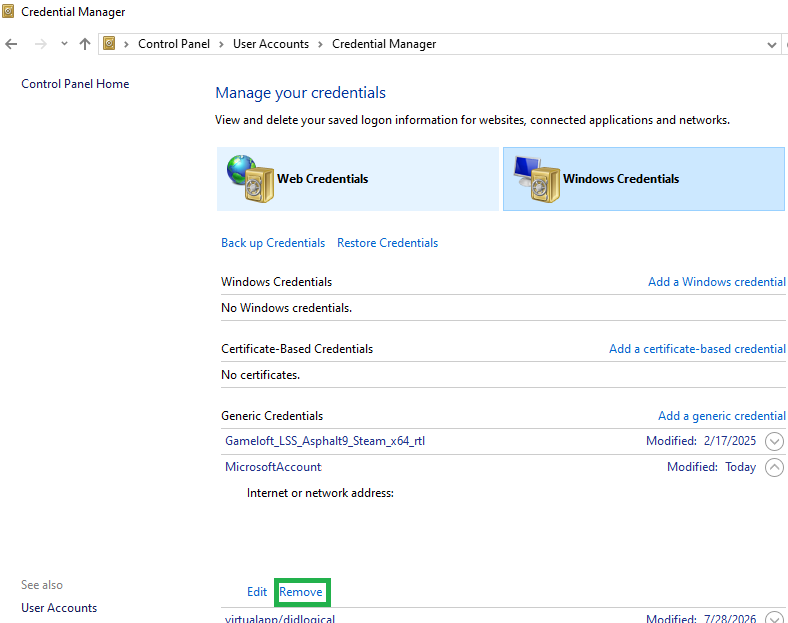Click the Forward navigation arrow
This screenshot has height=623, width=788.
click(x=40, y=44)
